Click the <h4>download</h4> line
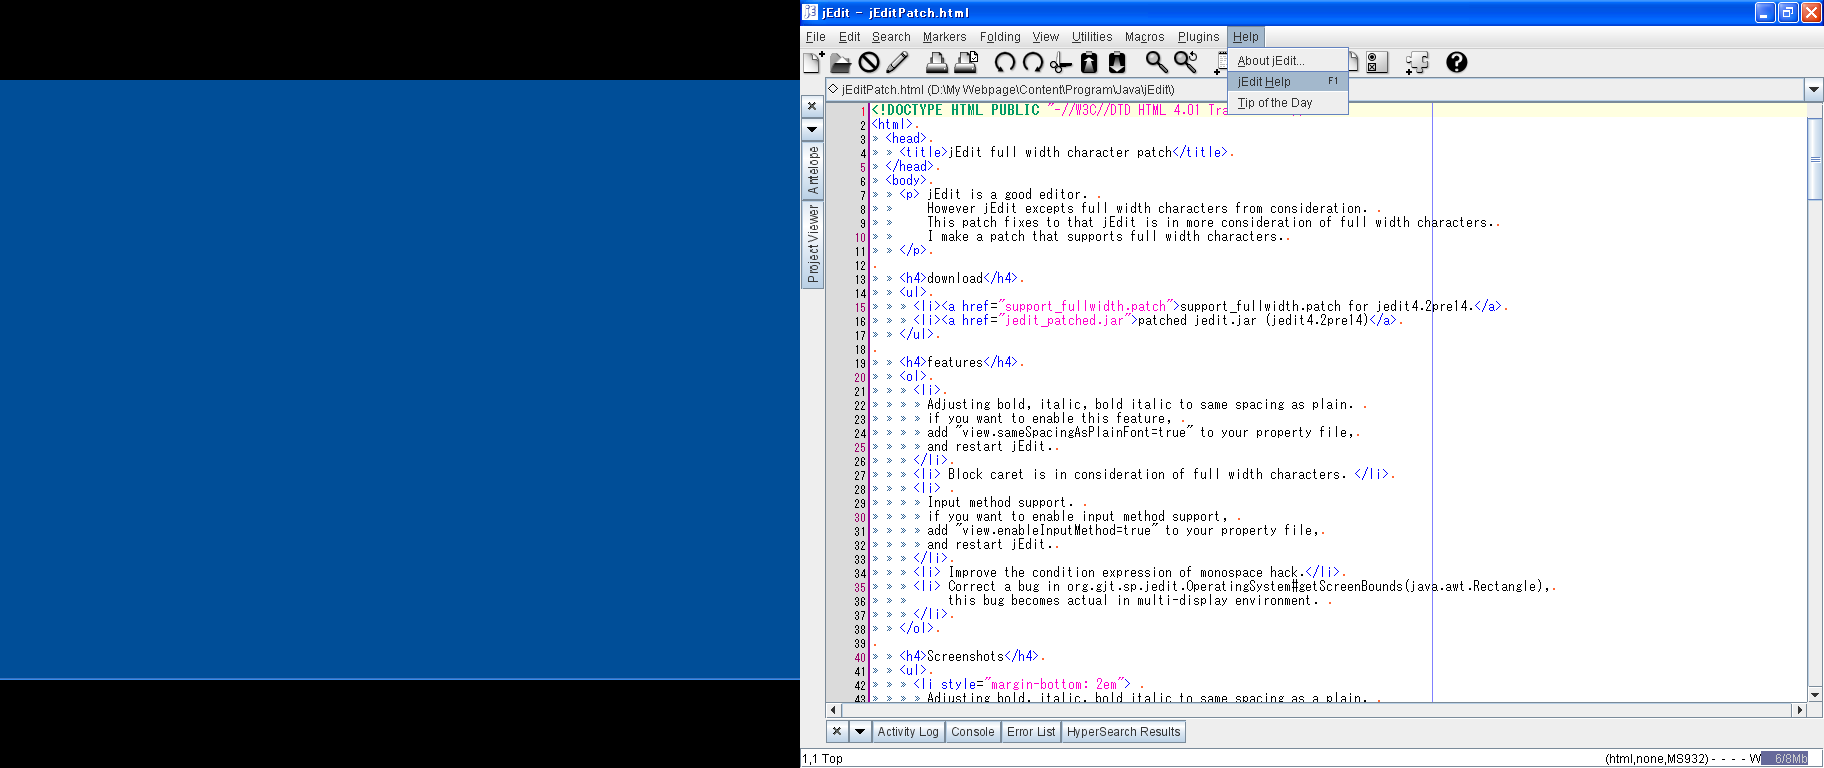1824x768 pixels. coord(961,278)
